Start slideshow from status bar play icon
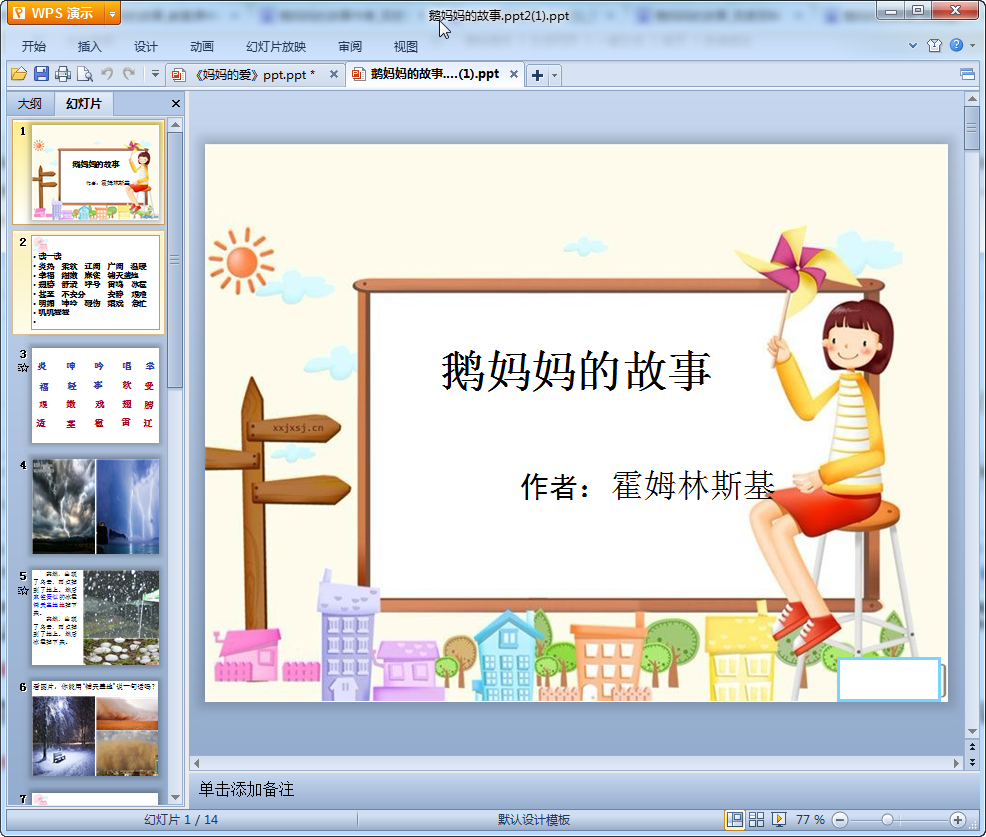Viewport: 986px width, 837px height. tap(778, 819)
